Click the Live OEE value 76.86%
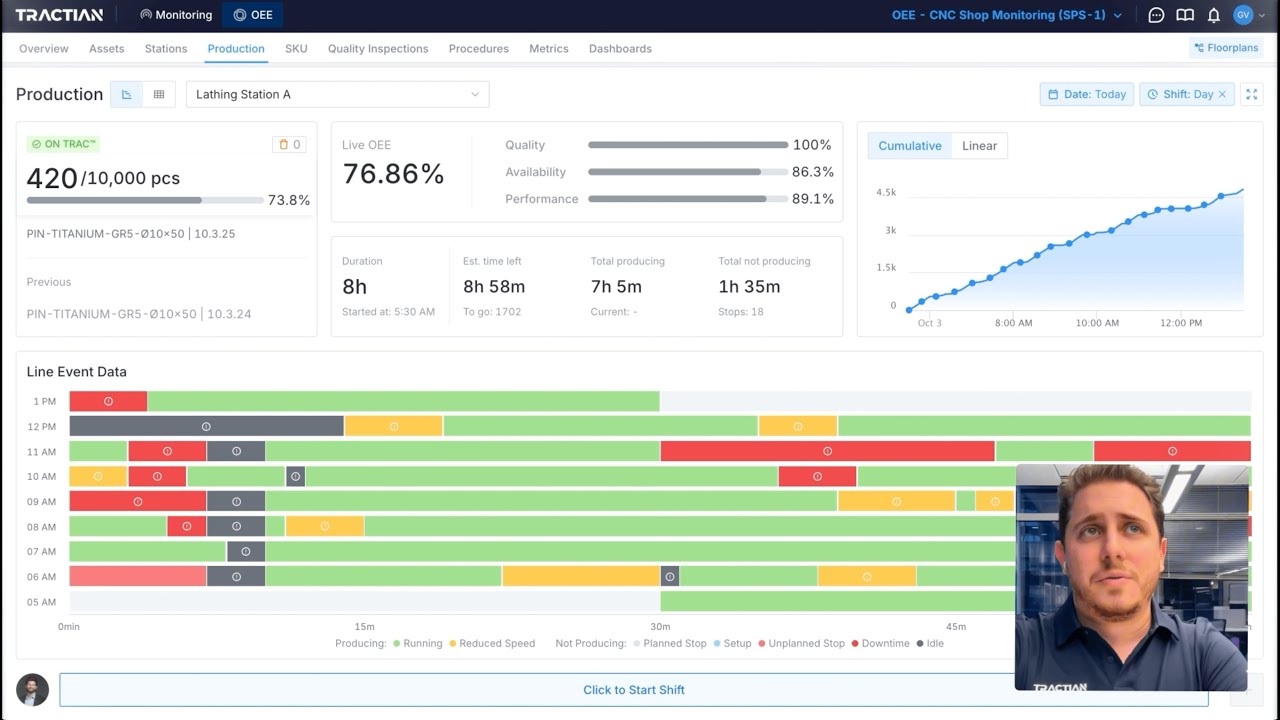Image resolution: width=1280 pixels, height=720 pixels. click(x=393, y=174)
